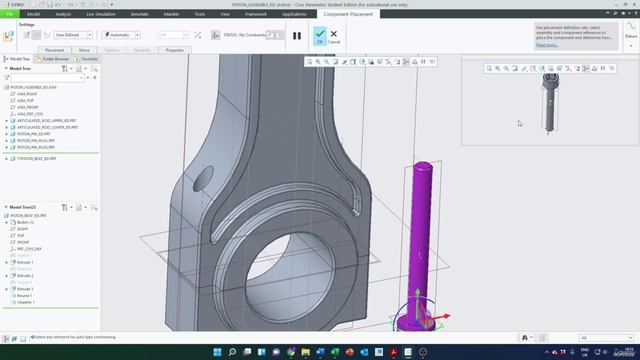Viewport: 640px width, 360px height.
Task: Expand ARTICULATED_ROD_LOWER_ED.PRT node
Action: (6, 127)
